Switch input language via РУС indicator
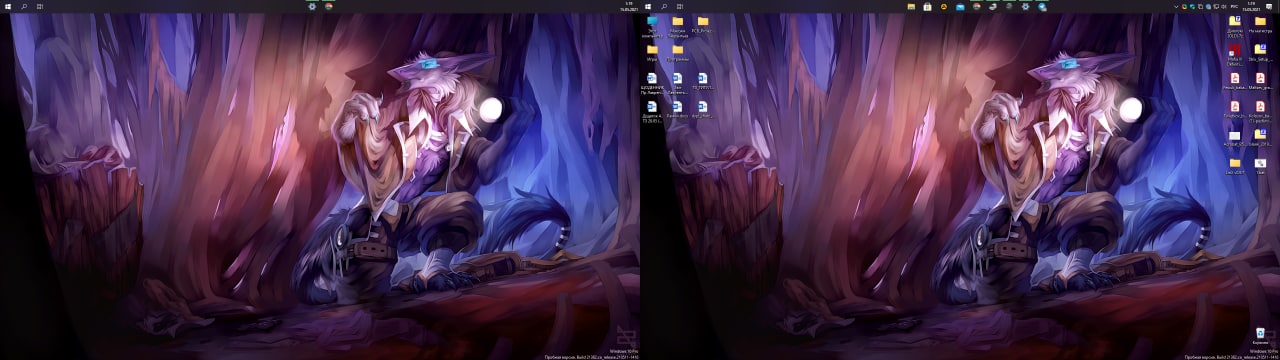Image resolution: width=1280 pixels, height=360 pixels. point(1234,6)
